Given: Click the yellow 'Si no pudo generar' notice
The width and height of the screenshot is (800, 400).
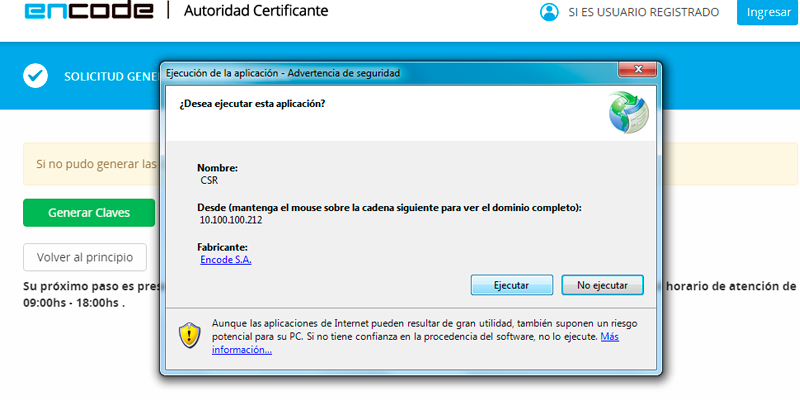Looking at the screenshot, I should pos(90,163).
